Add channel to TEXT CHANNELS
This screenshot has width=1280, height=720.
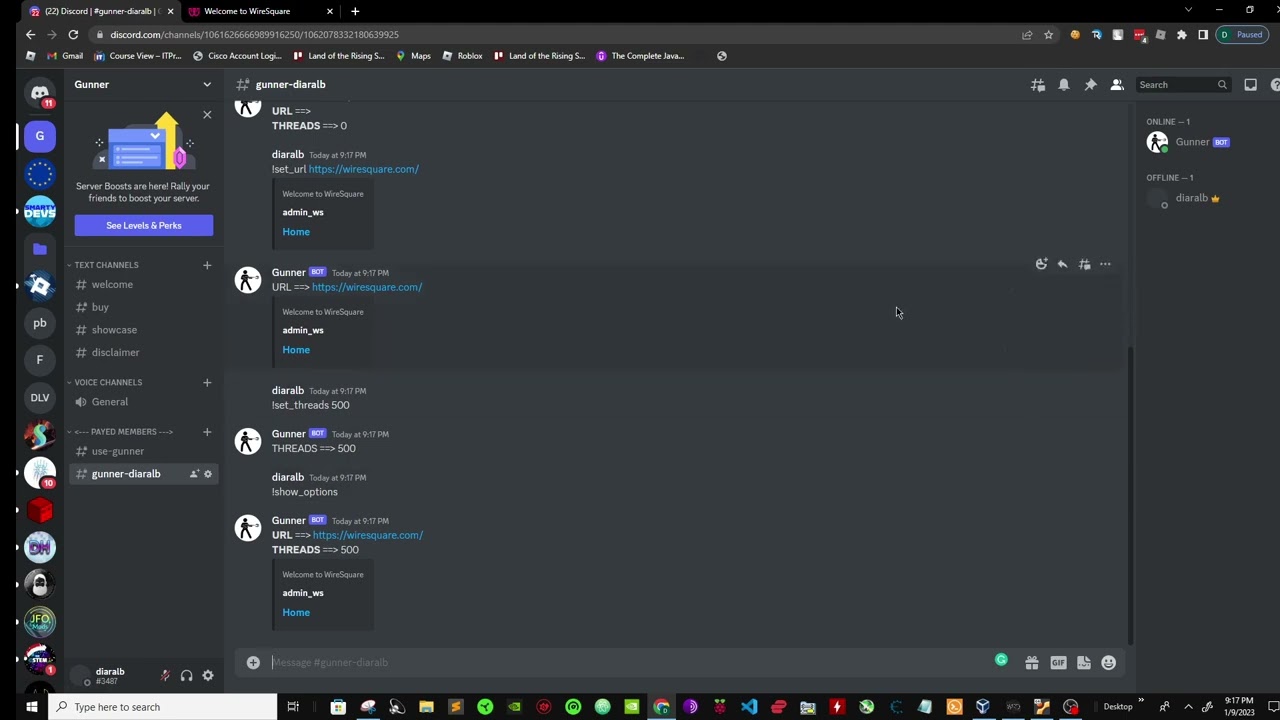point(207,265)
